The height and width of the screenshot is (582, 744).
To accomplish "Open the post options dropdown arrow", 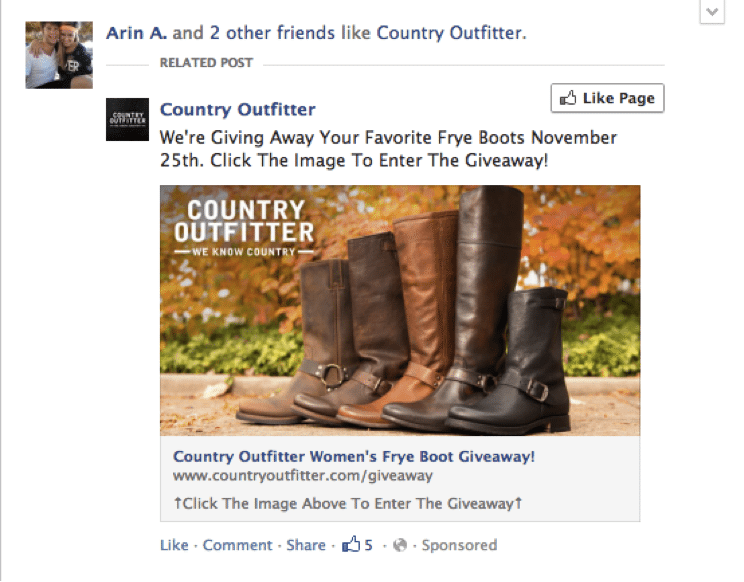I will tap(712, 11).
